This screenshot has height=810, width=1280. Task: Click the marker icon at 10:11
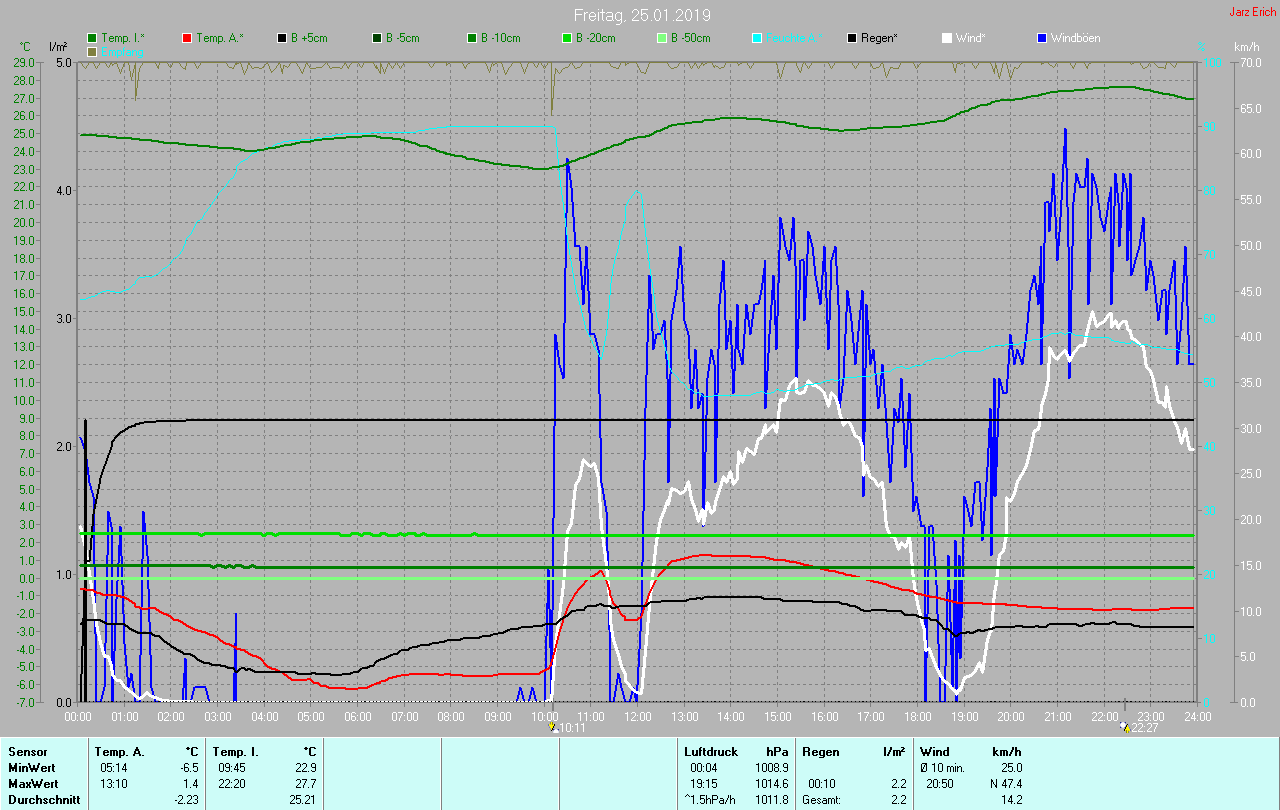(x=553, y=728)
